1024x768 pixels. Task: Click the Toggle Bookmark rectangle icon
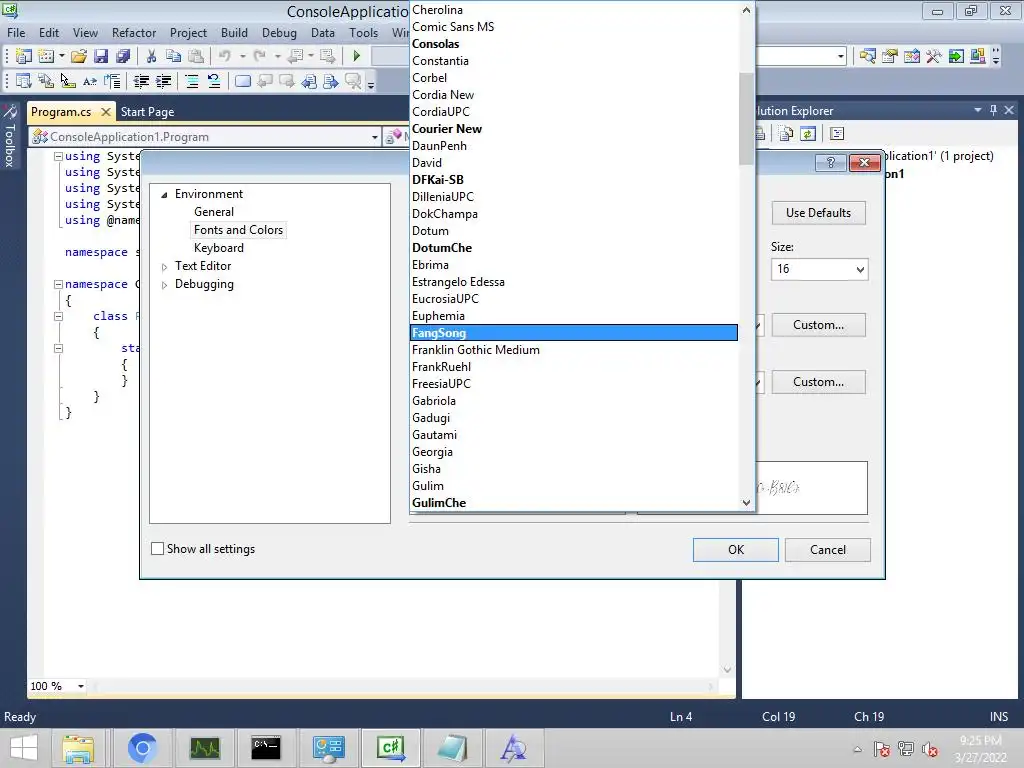click(242, 82)
